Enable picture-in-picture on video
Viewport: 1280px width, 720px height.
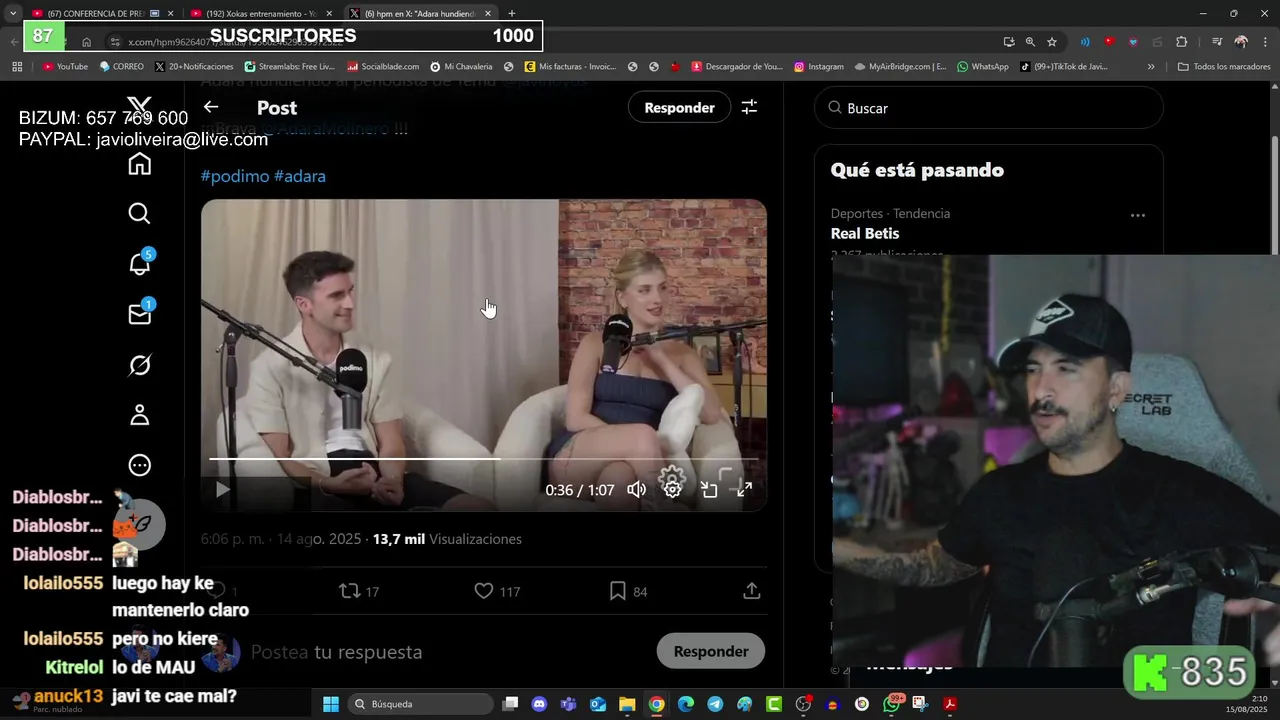[x=709, y=489]
